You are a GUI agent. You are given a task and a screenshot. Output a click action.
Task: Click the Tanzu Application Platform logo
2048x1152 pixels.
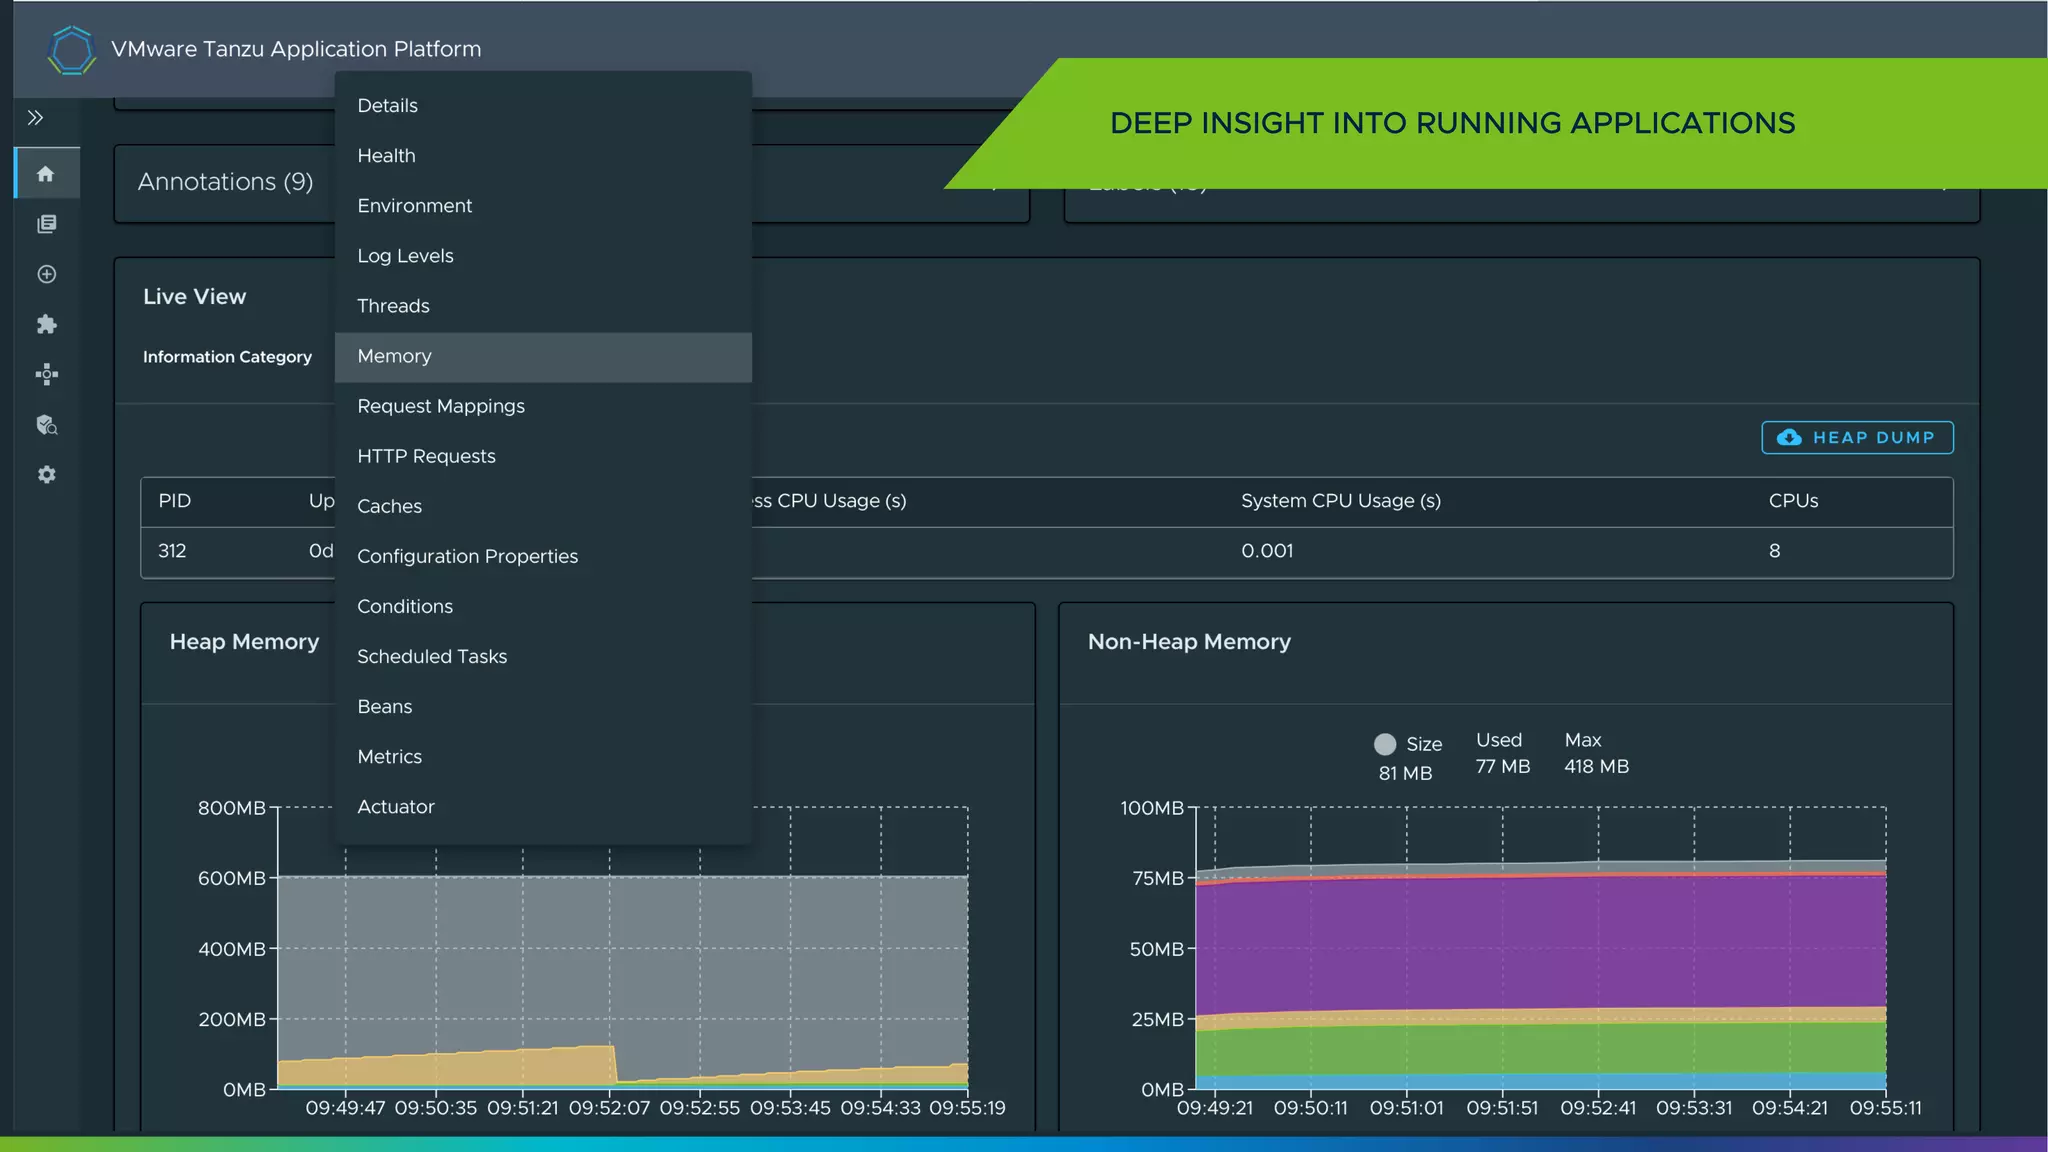71,50
